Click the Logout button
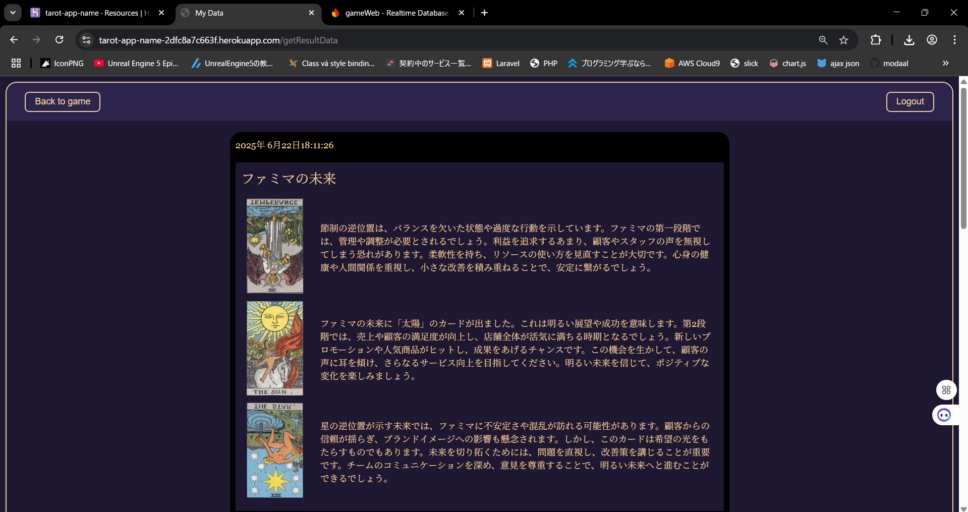The width and height of the screenshot is (968, 512). 909,102
